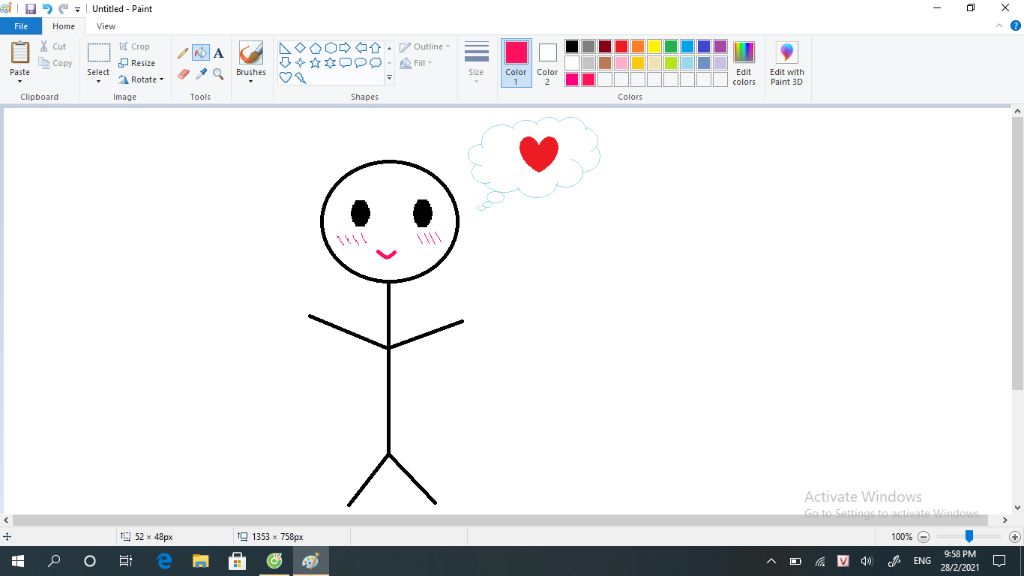
Task: Click the Resize button
Action: point(136,63)
